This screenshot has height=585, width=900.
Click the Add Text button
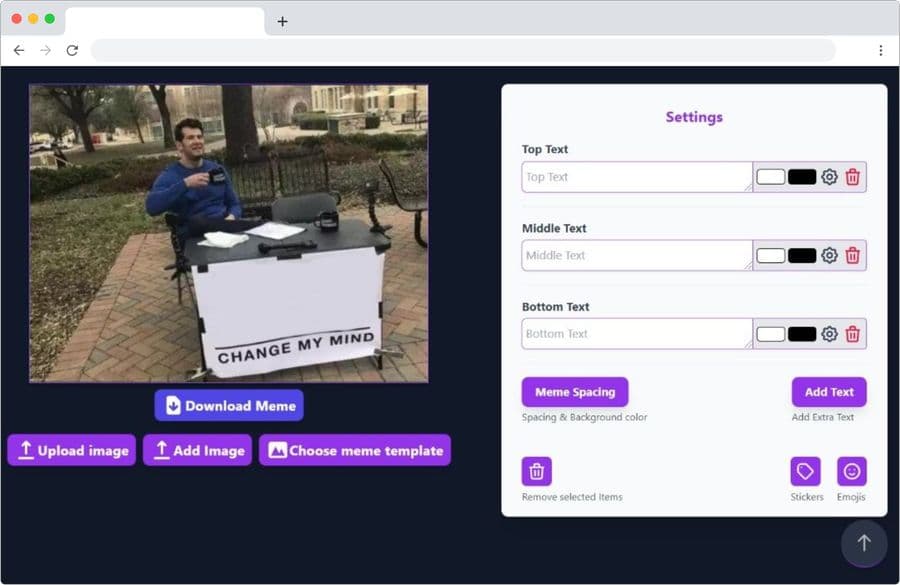pos(829,392)
